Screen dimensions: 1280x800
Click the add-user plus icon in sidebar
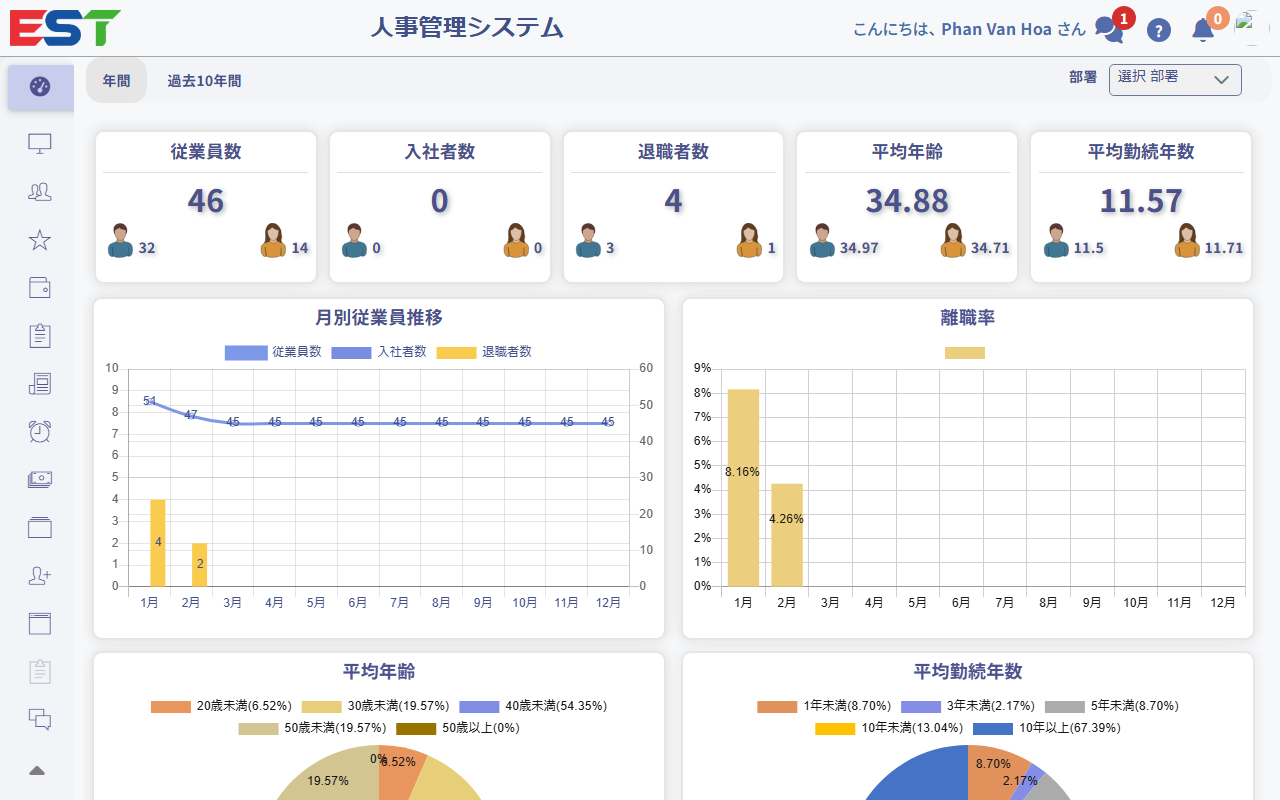(x=40, y=575)
